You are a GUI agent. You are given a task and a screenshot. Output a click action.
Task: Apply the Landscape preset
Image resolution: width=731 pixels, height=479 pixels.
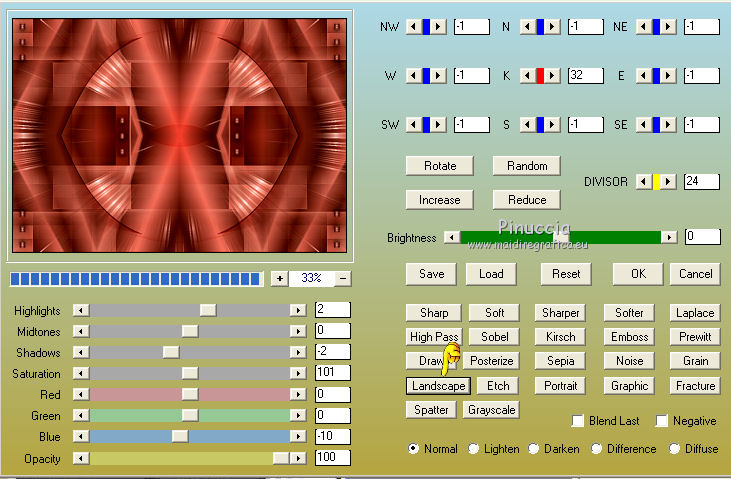point(438,386)
